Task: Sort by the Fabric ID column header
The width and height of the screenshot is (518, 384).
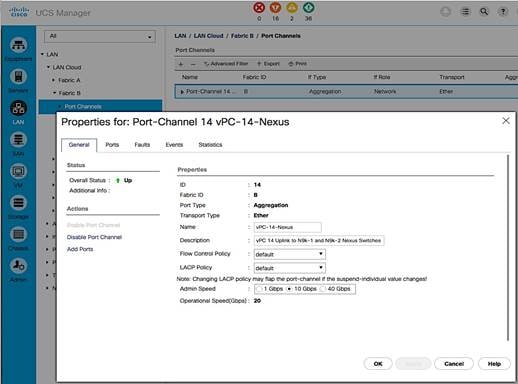Action: coord(254,77)
